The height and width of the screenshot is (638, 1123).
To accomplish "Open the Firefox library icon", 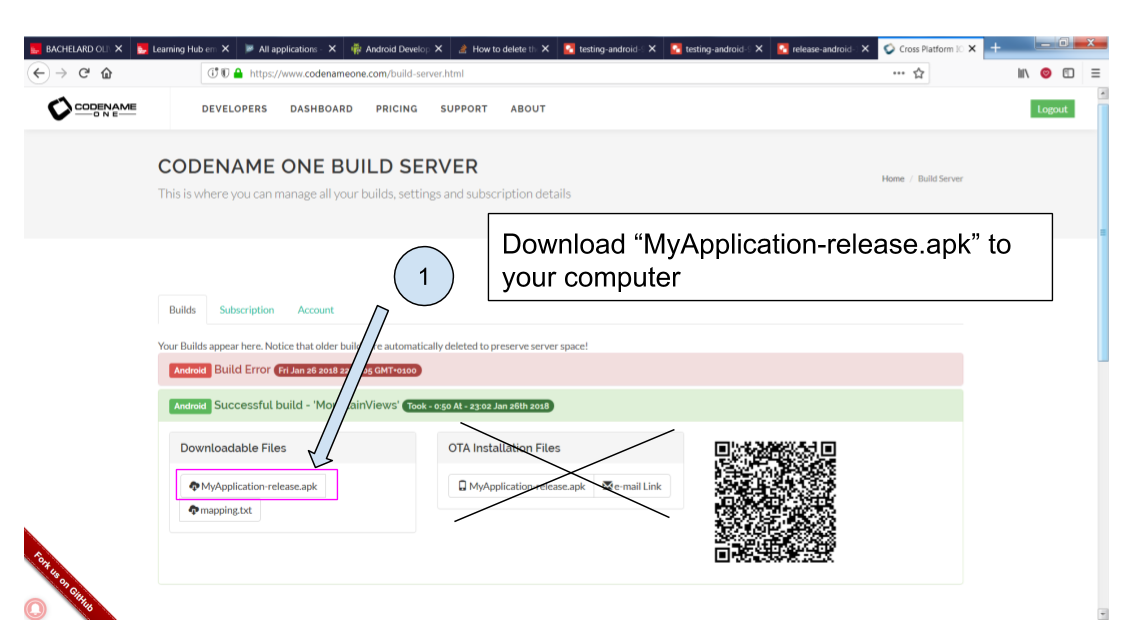I will (x=1023, y=73).
